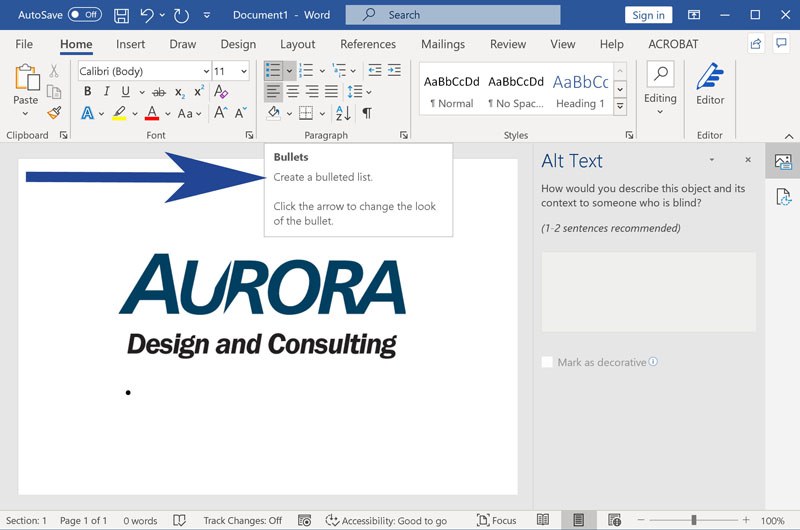Switch to Focus mode in status bar
Screen dimensions: 800x530
tap(496, 520)
